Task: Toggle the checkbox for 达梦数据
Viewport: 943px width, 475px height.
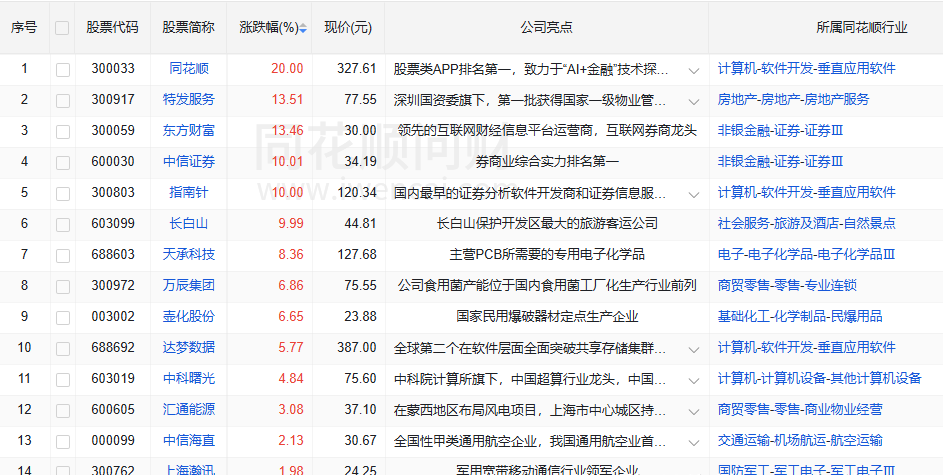Action: click(x=63, y=349)
